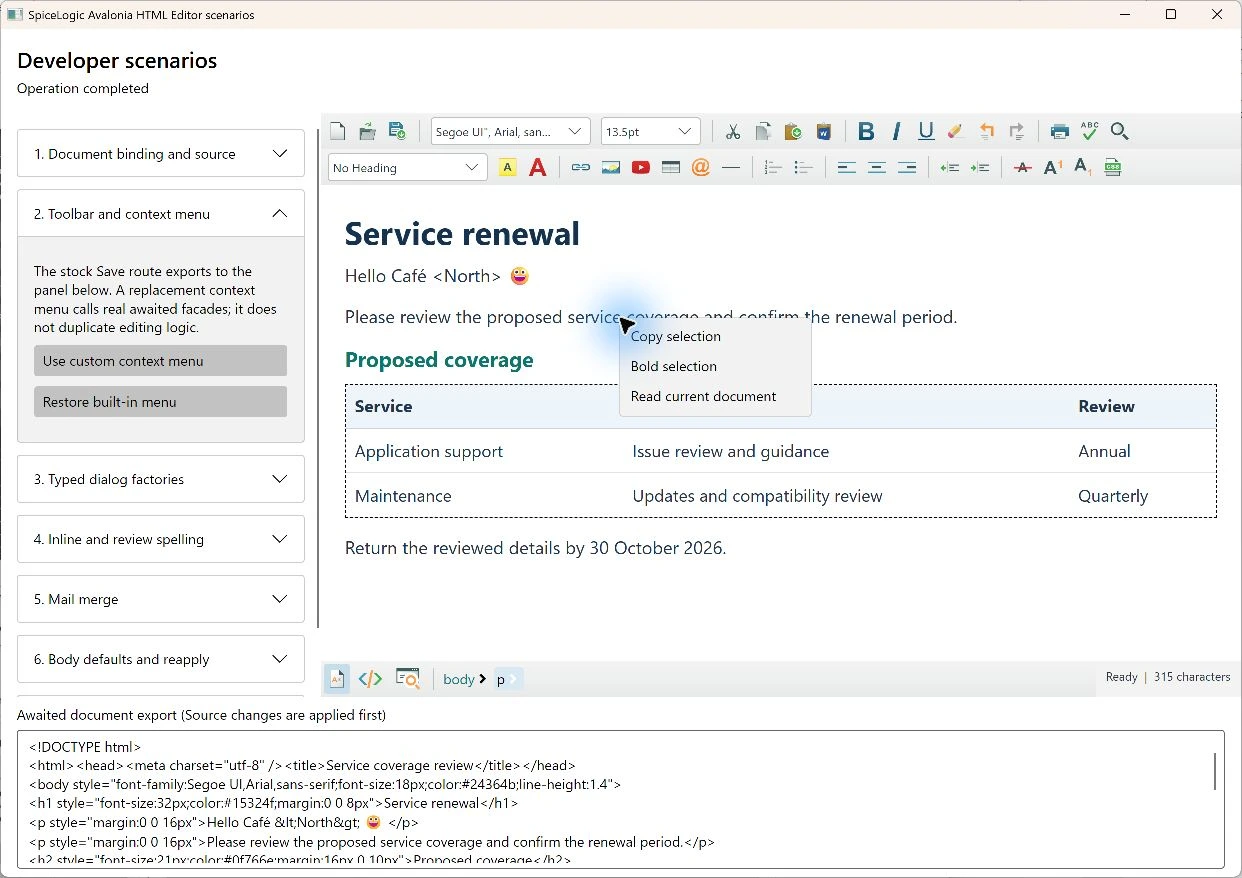Open the 13.5pt font size dropdown
Screen dimensions: 1242x878
point(650,131)
